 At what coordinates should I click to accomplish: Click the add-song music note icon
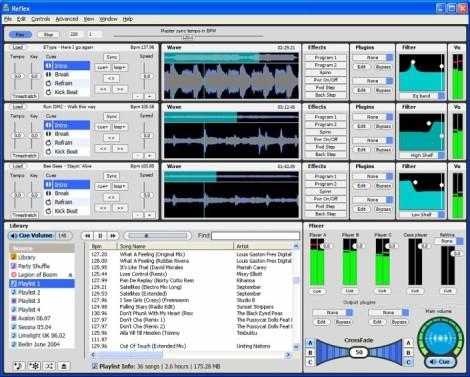pos(18,366)
